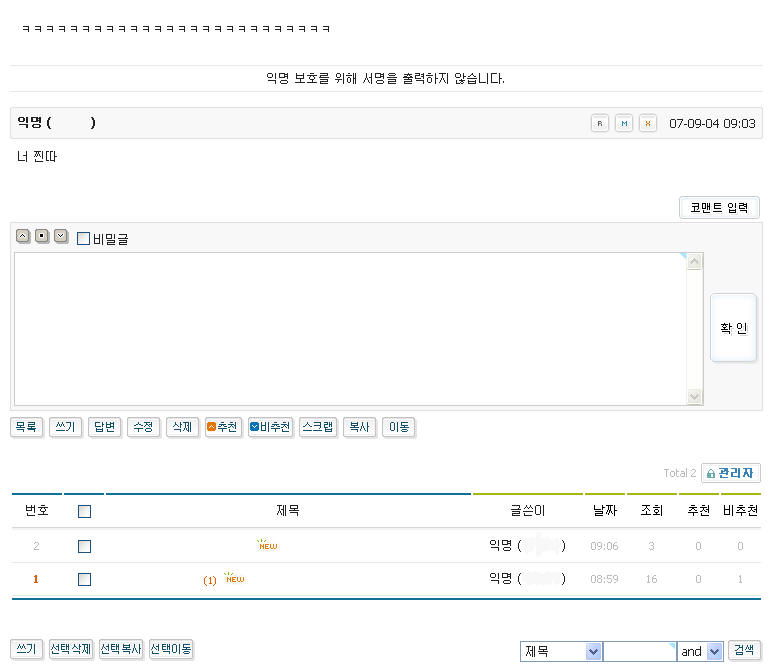Click time 08:59 in post list
779x671 pixels.
604,579
